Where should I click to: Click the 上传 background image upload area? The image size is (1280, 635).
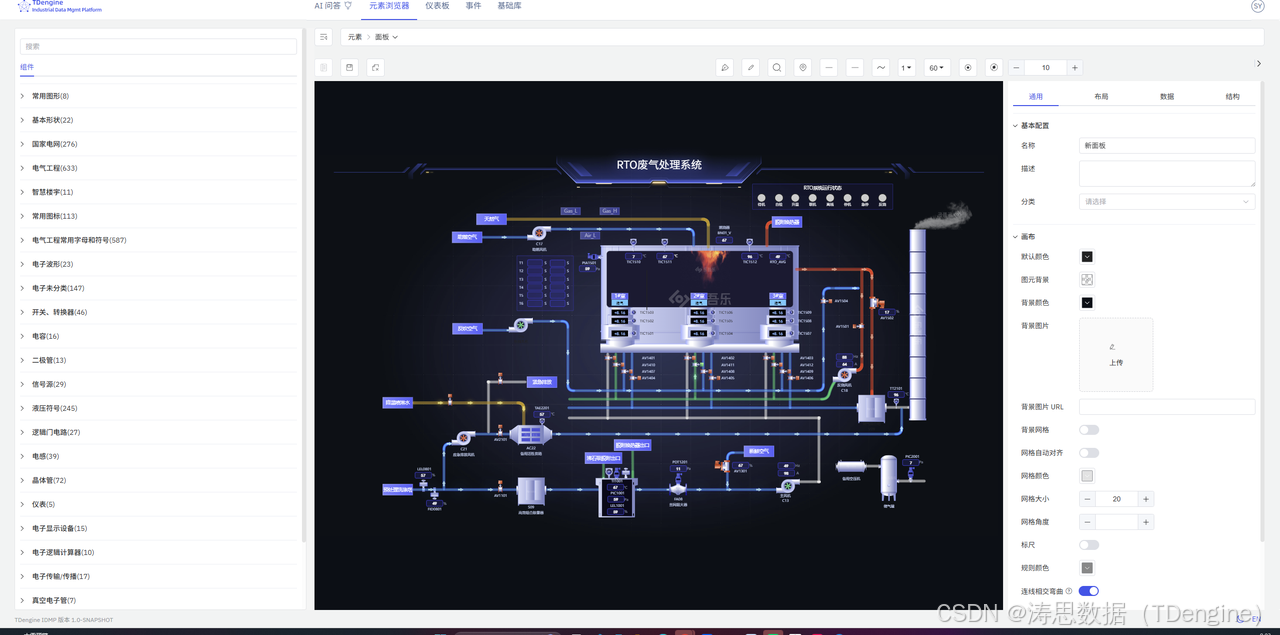pyautogui.click(x=1116, y=355)
